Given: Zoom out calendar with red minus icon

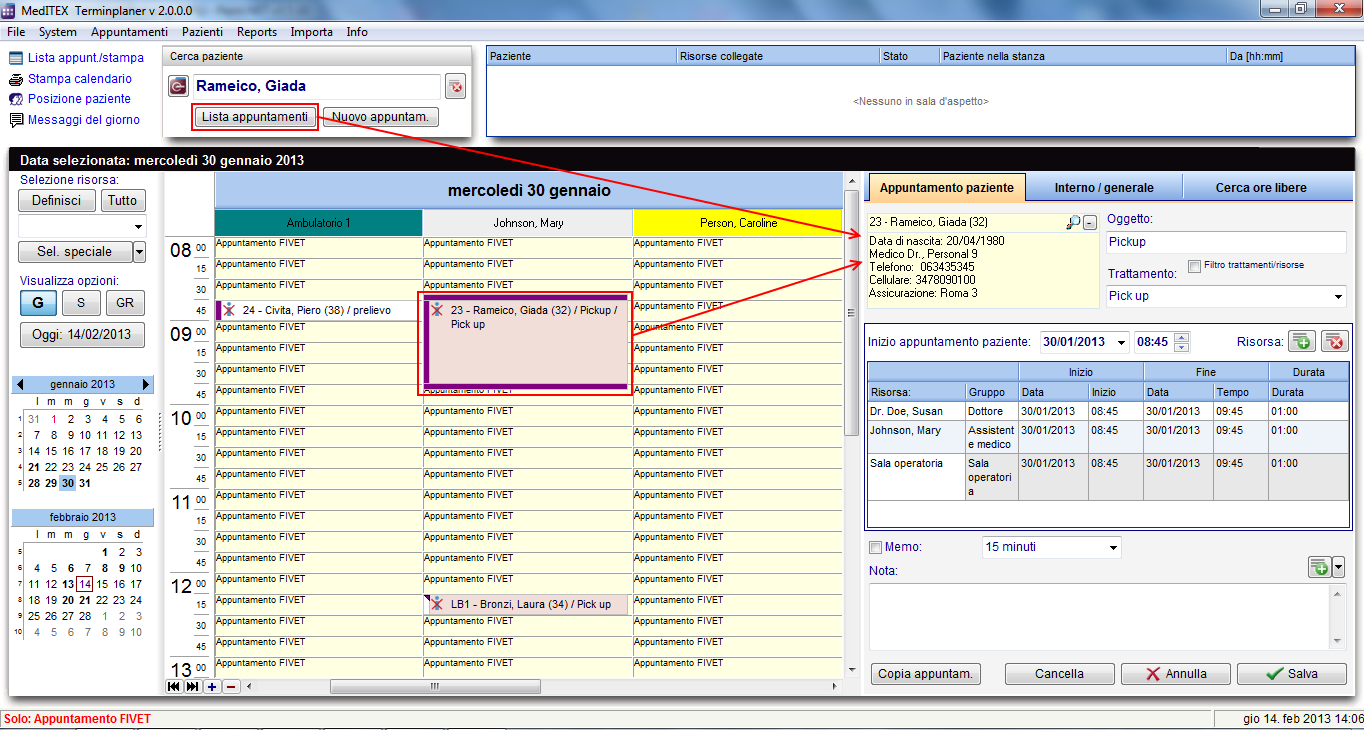Looking at the screenshot, I should [231, 687].
